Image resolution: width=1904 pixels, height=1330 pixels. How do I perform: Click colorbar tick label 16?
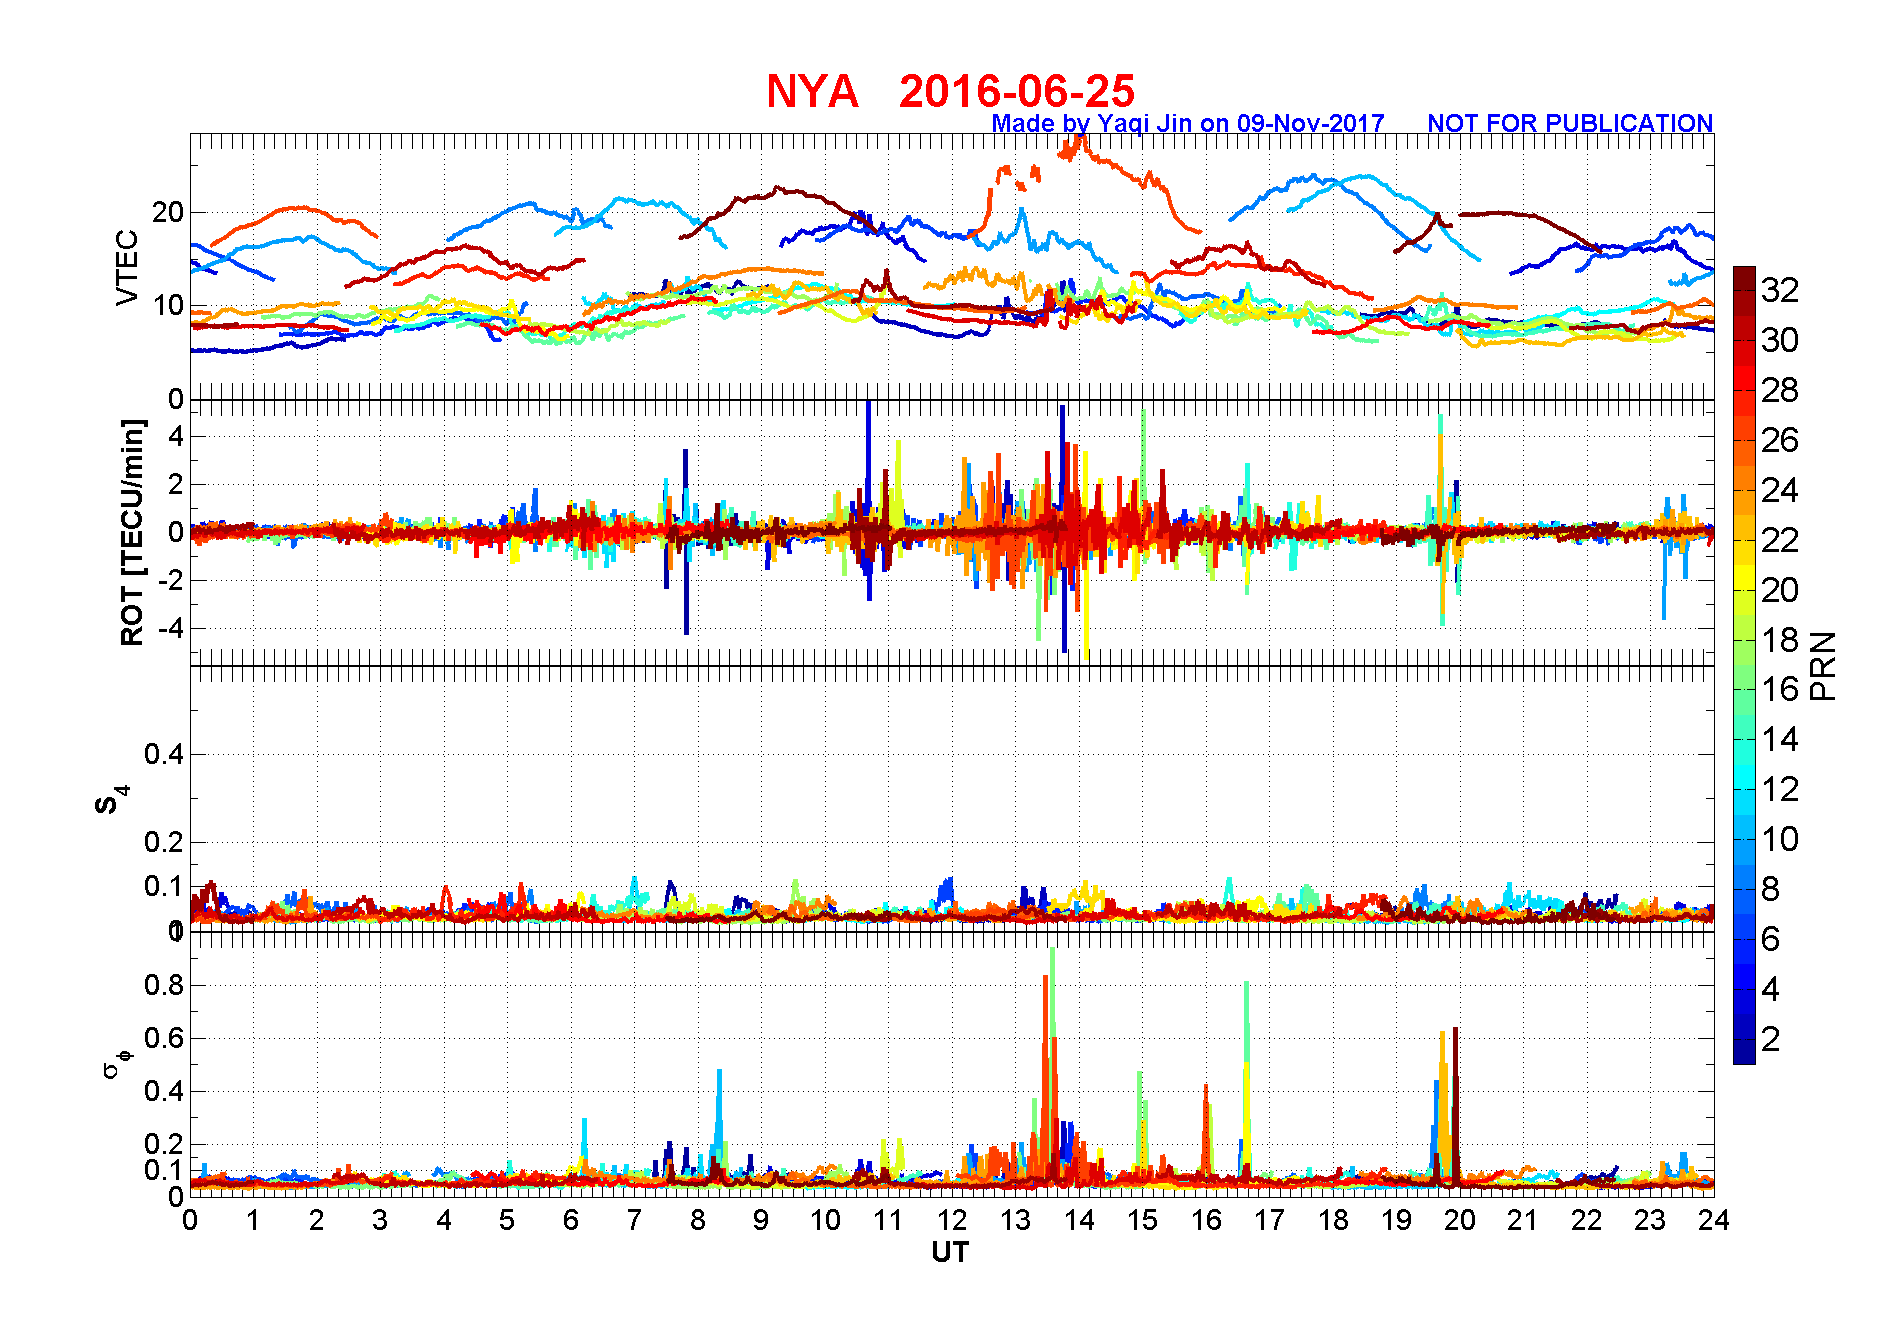coord(1780,689)
